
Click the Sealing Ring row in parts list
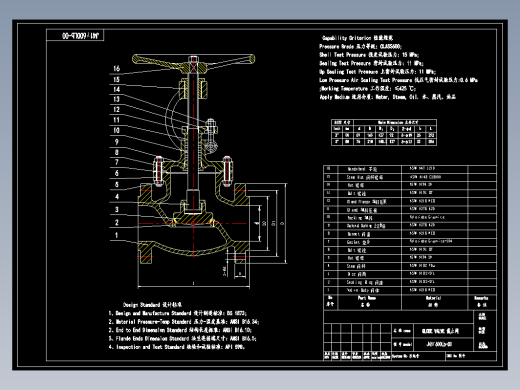[x=410, y=282]
